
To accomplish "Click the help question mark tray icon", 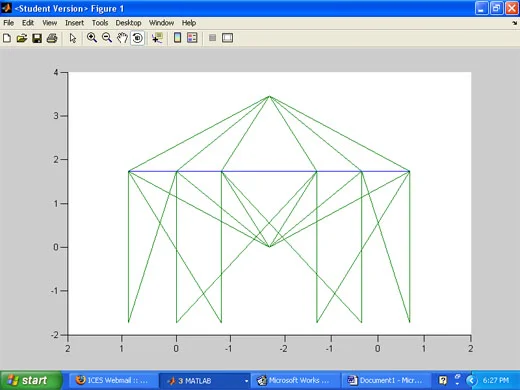I will pyautogui.click(x=443, y=380).
